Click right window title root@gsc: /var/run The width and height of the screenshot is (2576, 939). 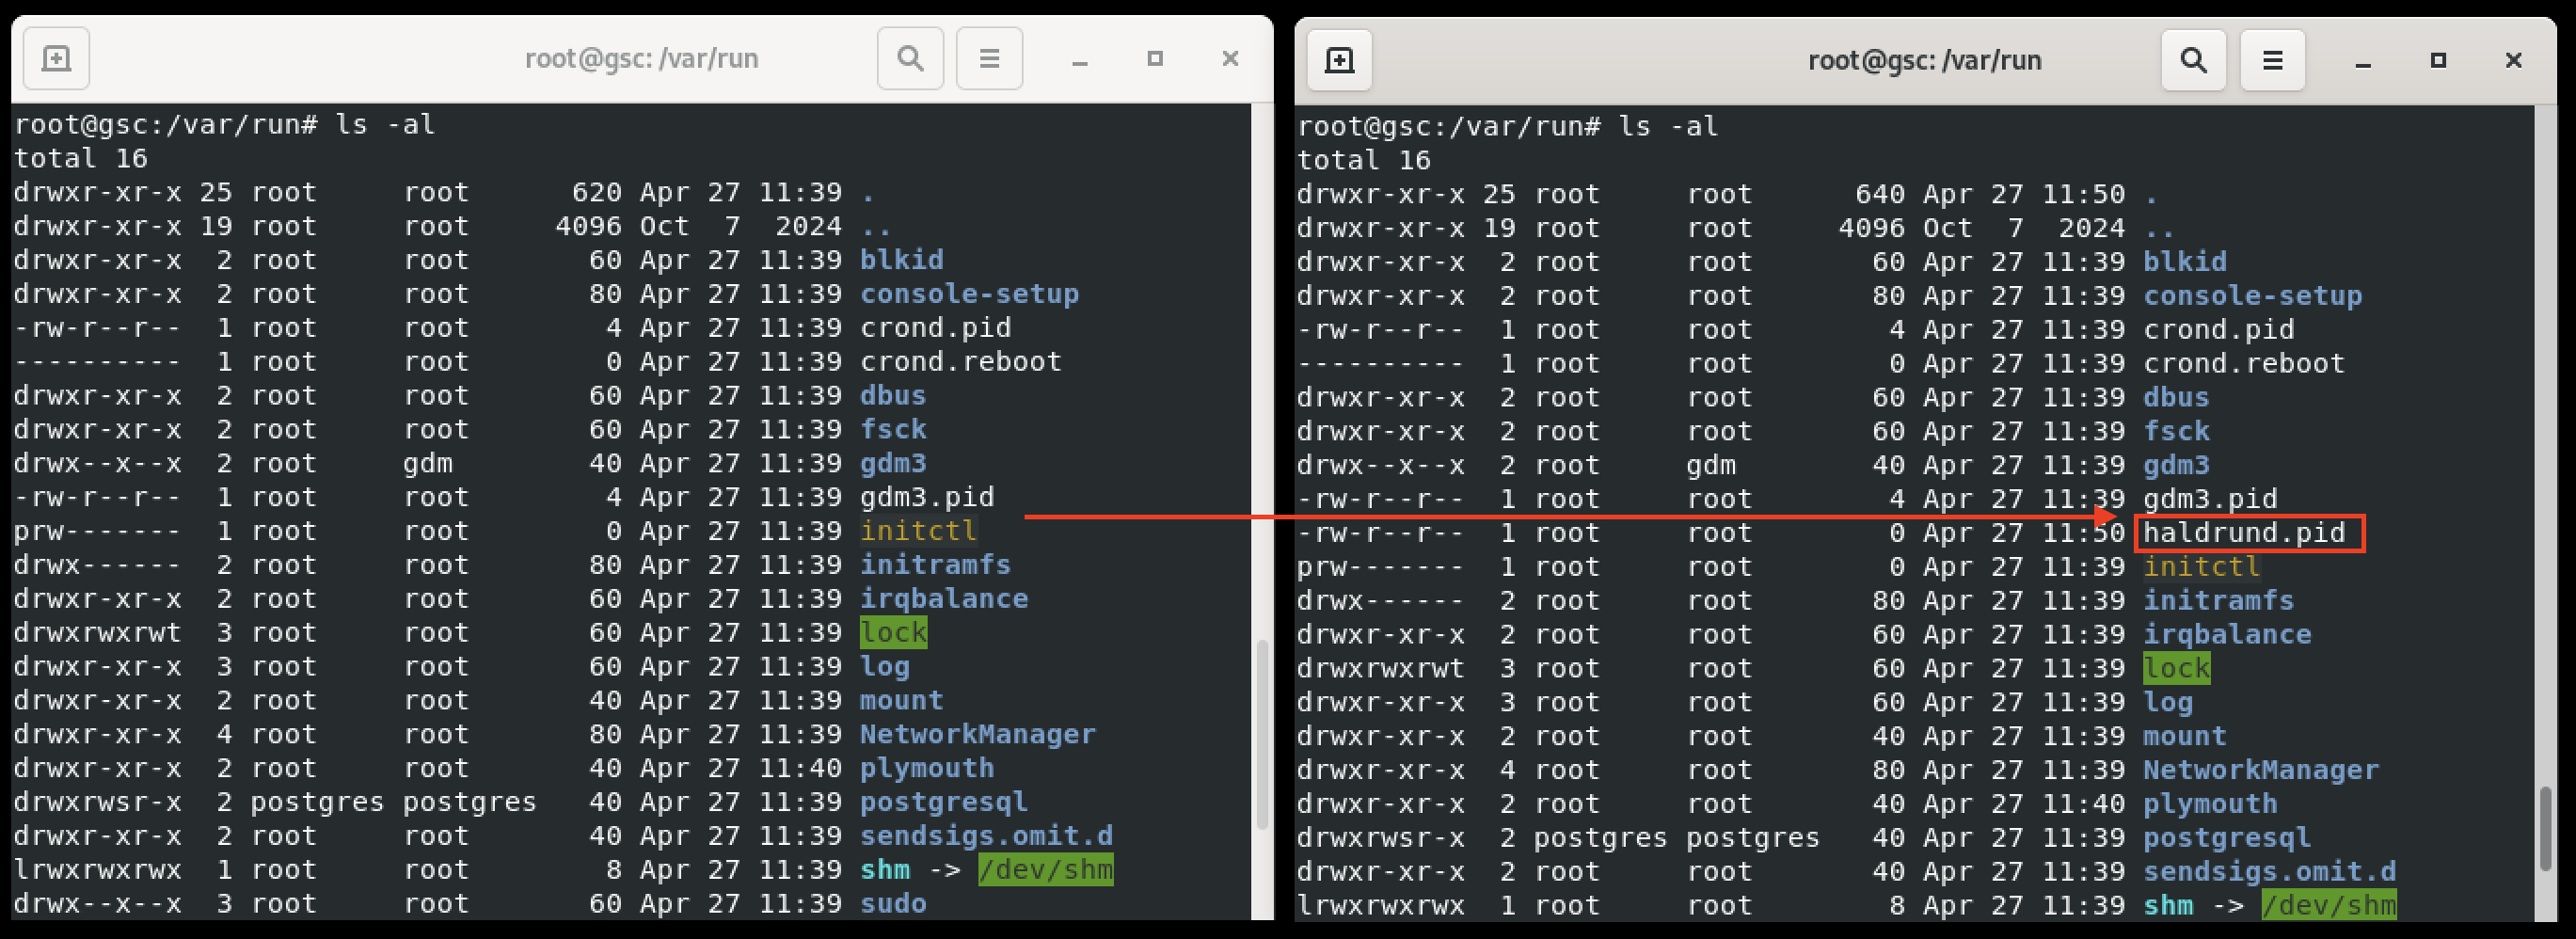click(1925, 61)
